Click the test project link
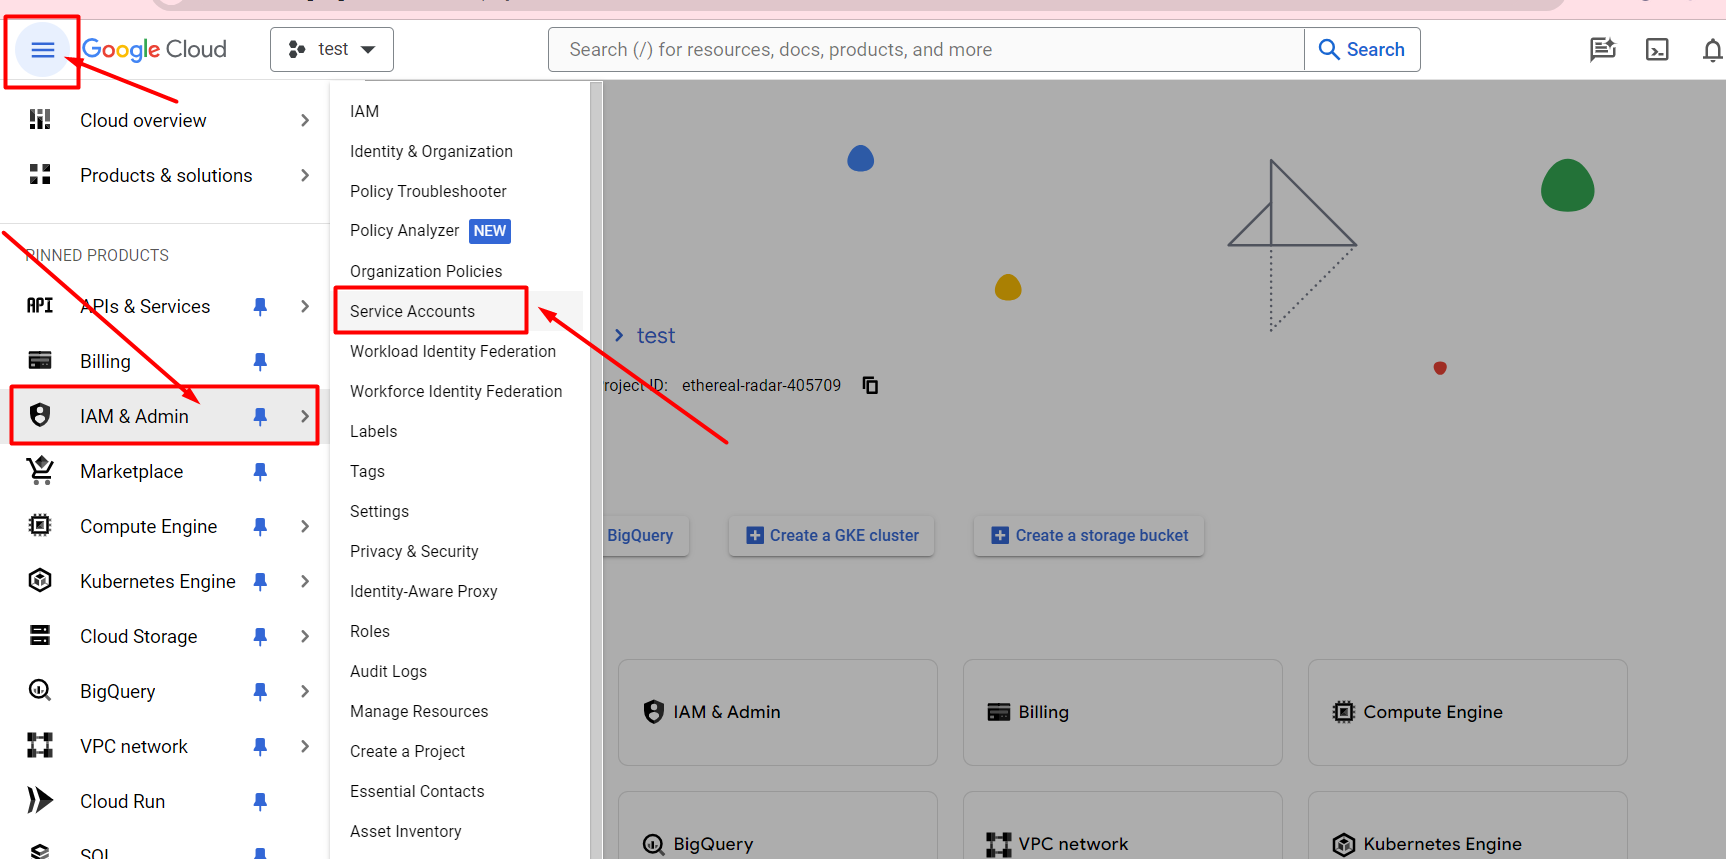This screenshot has height=859, width=1726. [x=656, y=336]
